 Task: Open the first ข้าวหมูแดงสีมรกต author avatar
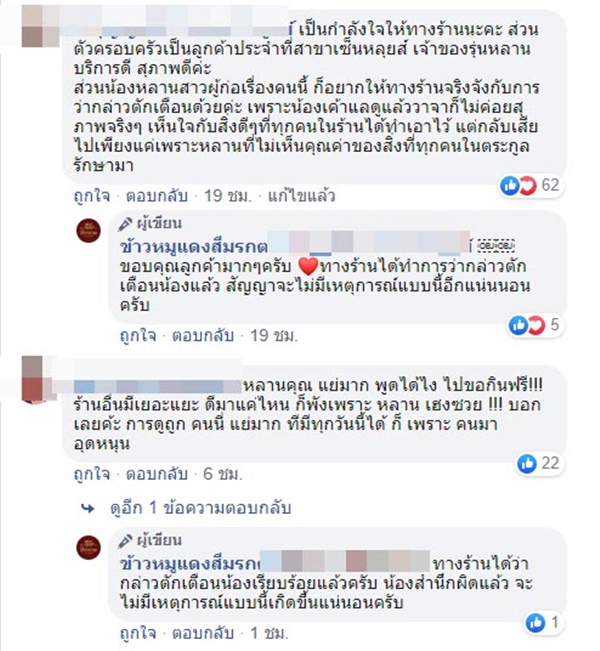(88, 230)
